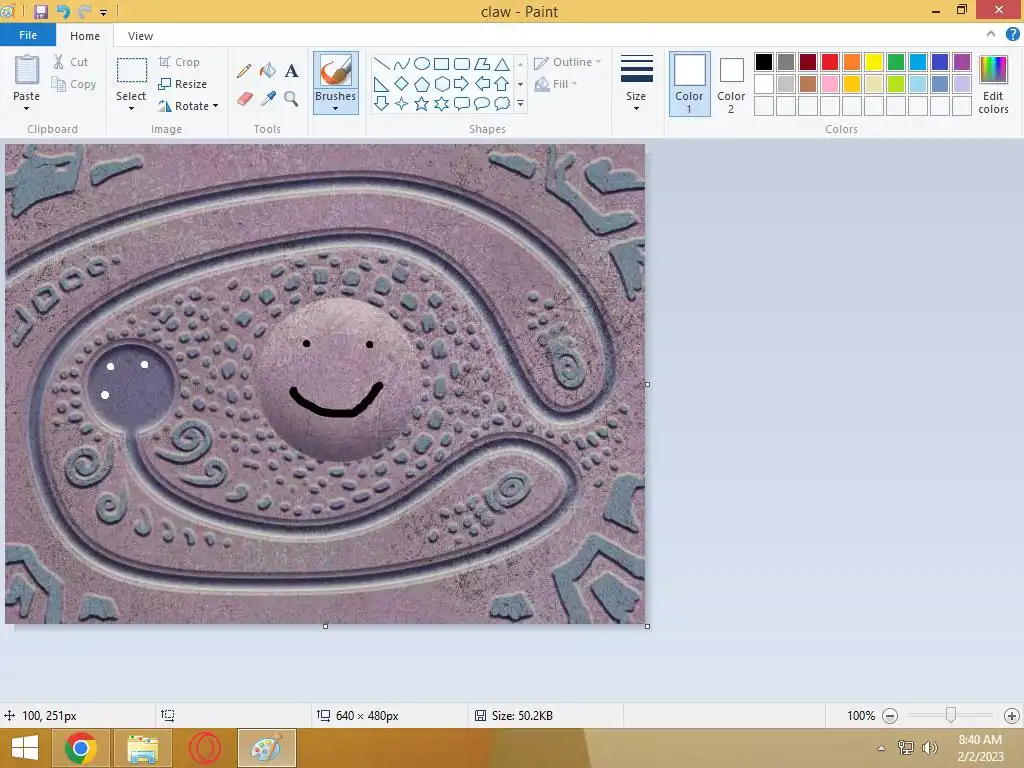Choose the Five-point star shape
This screenshot has height=768, width=1024.
point(422,103)
